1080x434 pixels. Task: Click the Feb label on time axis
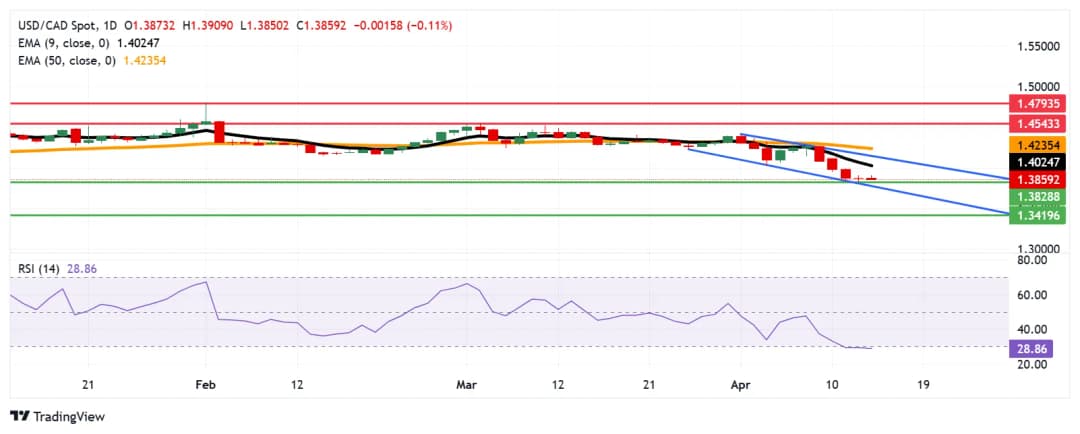click(x=205, y=385)
